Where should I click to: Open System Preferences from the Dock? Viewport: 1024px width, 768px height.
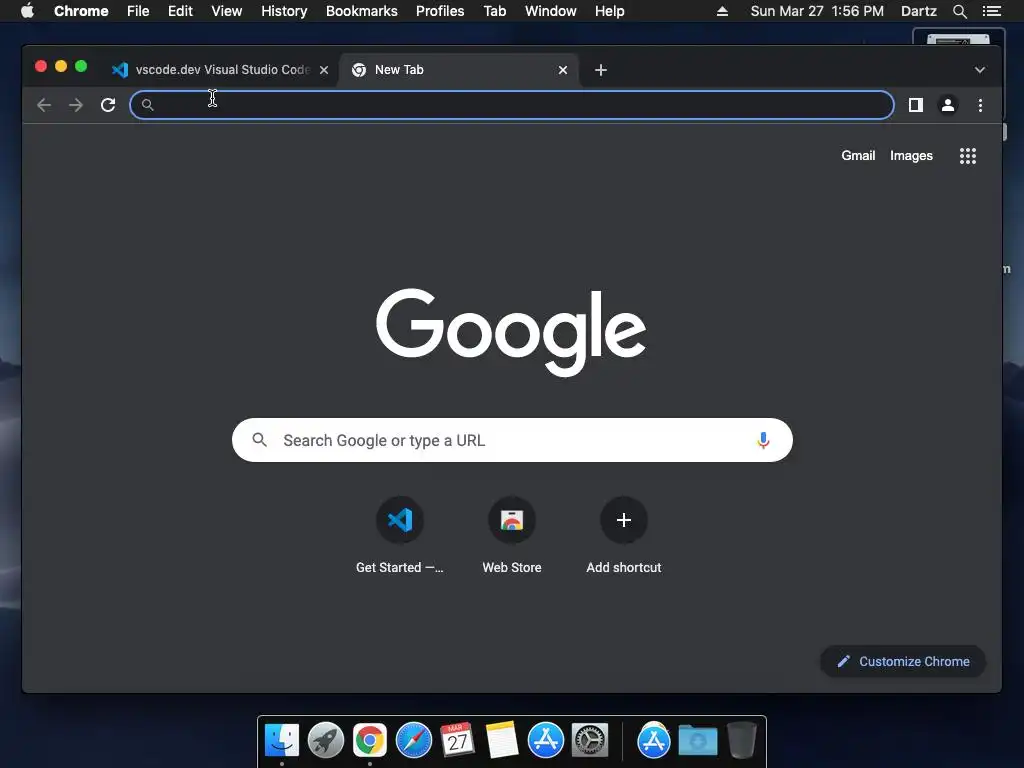(x=590, y=741)
